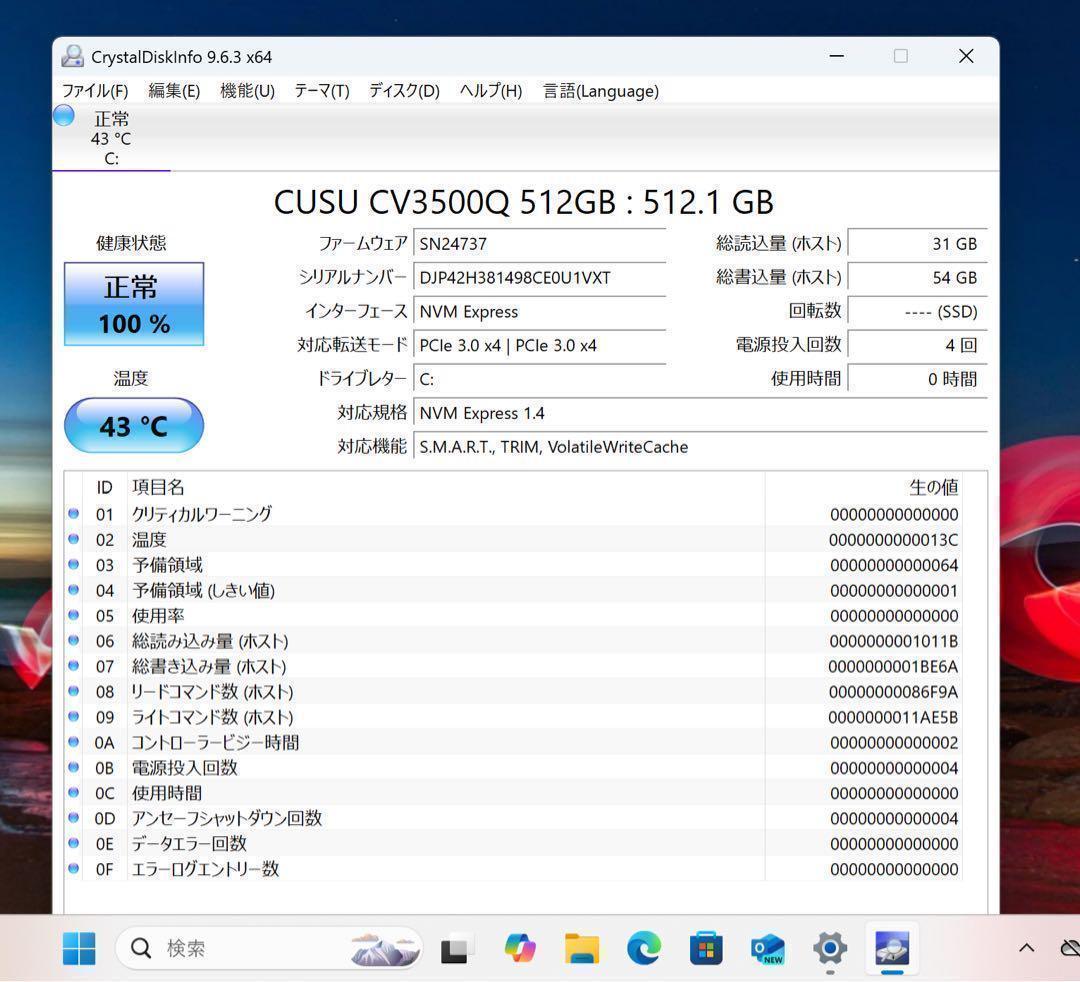Click status orb for 08 リードコマンド数 row
The height and width of the screenshot is (982, 1080).
[74, 691]
